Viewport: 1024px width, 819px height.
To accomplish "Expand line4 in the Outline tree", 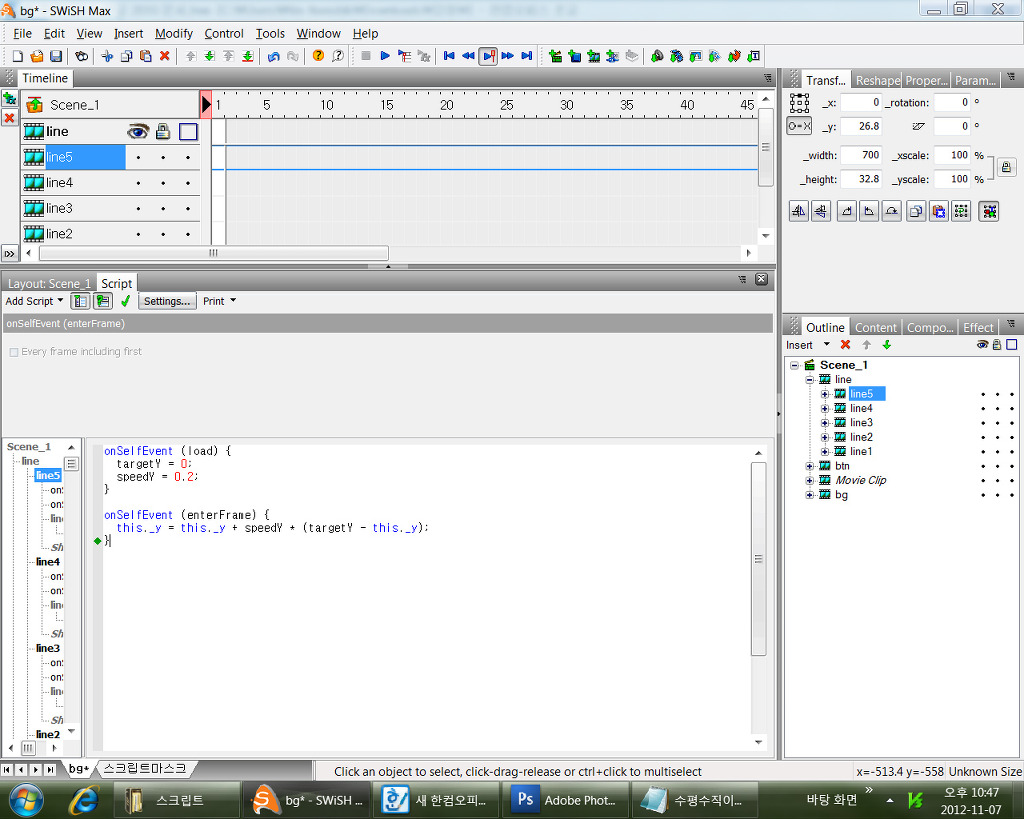I will pyautogui.click(x=824, y=408).
